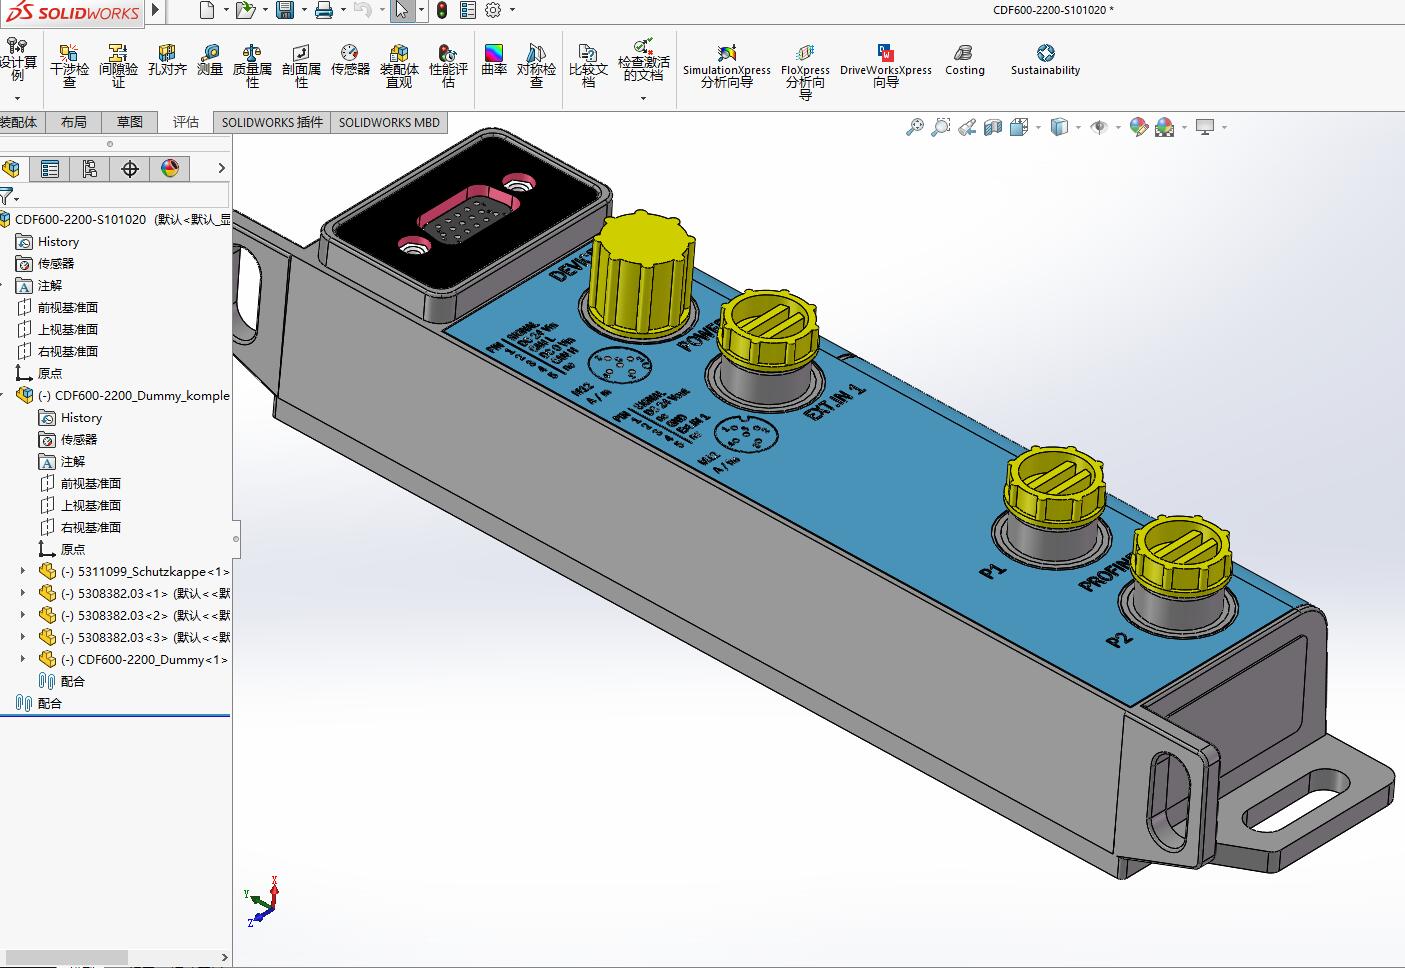Click Check Active Document (检查激活的文档)
The image size is (1405, 968).
643,62
